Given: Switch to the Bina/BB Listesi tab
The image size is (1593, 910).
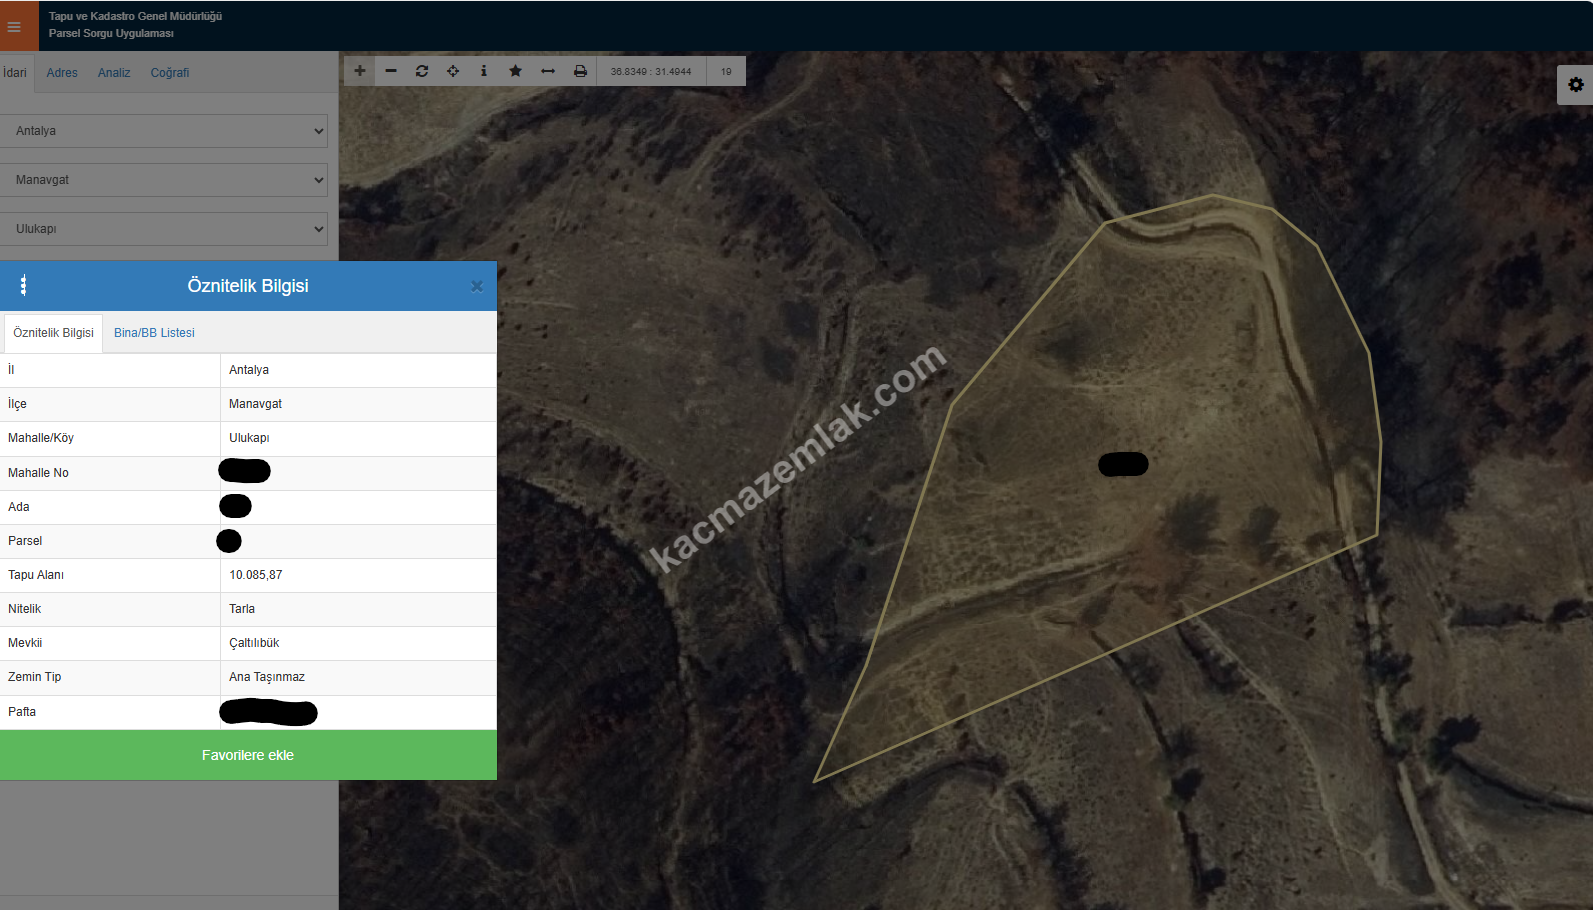Looking at the screenshot, I should point(154,333).
